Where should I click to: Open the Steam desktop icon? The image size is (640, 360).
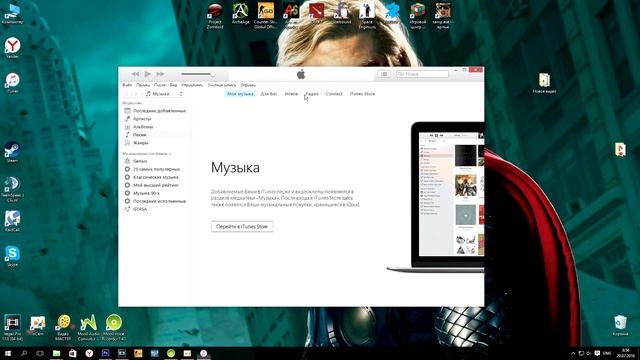12,152
